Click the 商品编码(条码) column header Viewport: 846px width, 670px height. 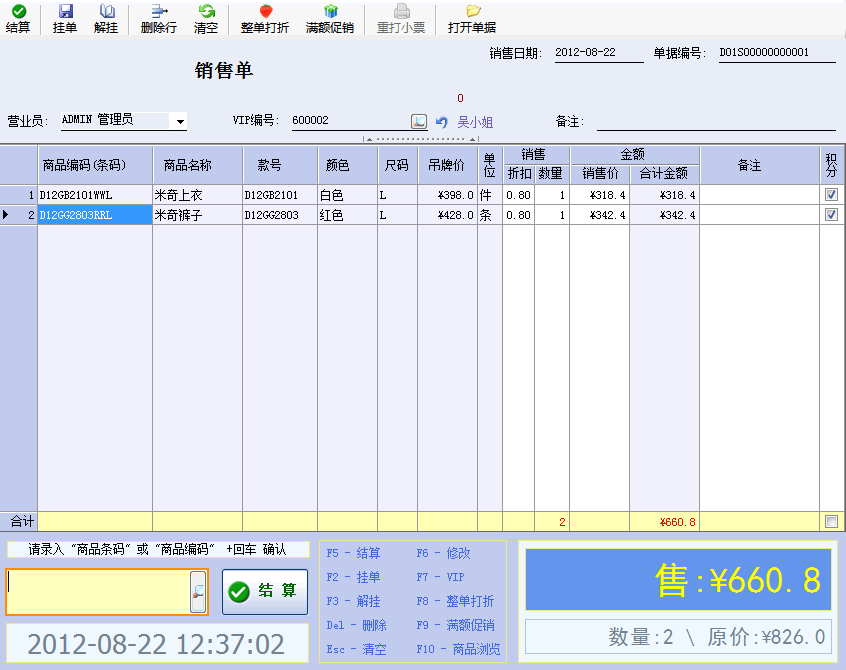pyautogui.click(x=95, y=165)
